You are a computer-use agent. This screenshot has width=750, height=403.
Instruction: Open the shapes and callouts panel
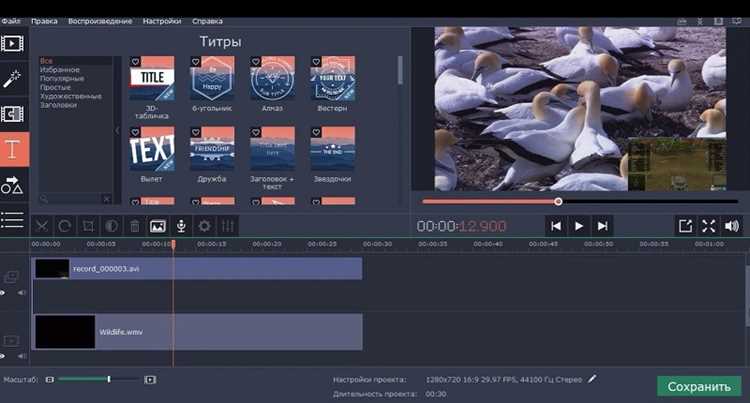(12, 185)
